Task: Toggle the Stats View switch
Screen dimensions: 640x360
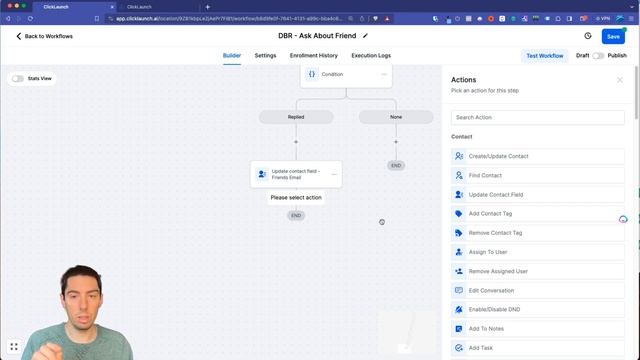Action: 18,78
